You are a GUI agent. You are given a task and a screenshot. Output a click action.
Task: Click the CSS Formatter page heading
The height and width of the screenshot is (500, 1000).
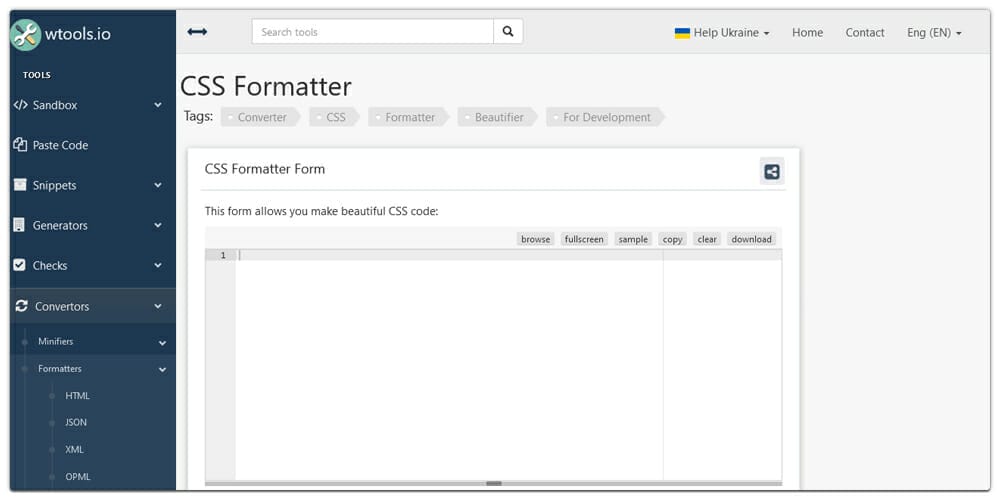click(266, 87)
